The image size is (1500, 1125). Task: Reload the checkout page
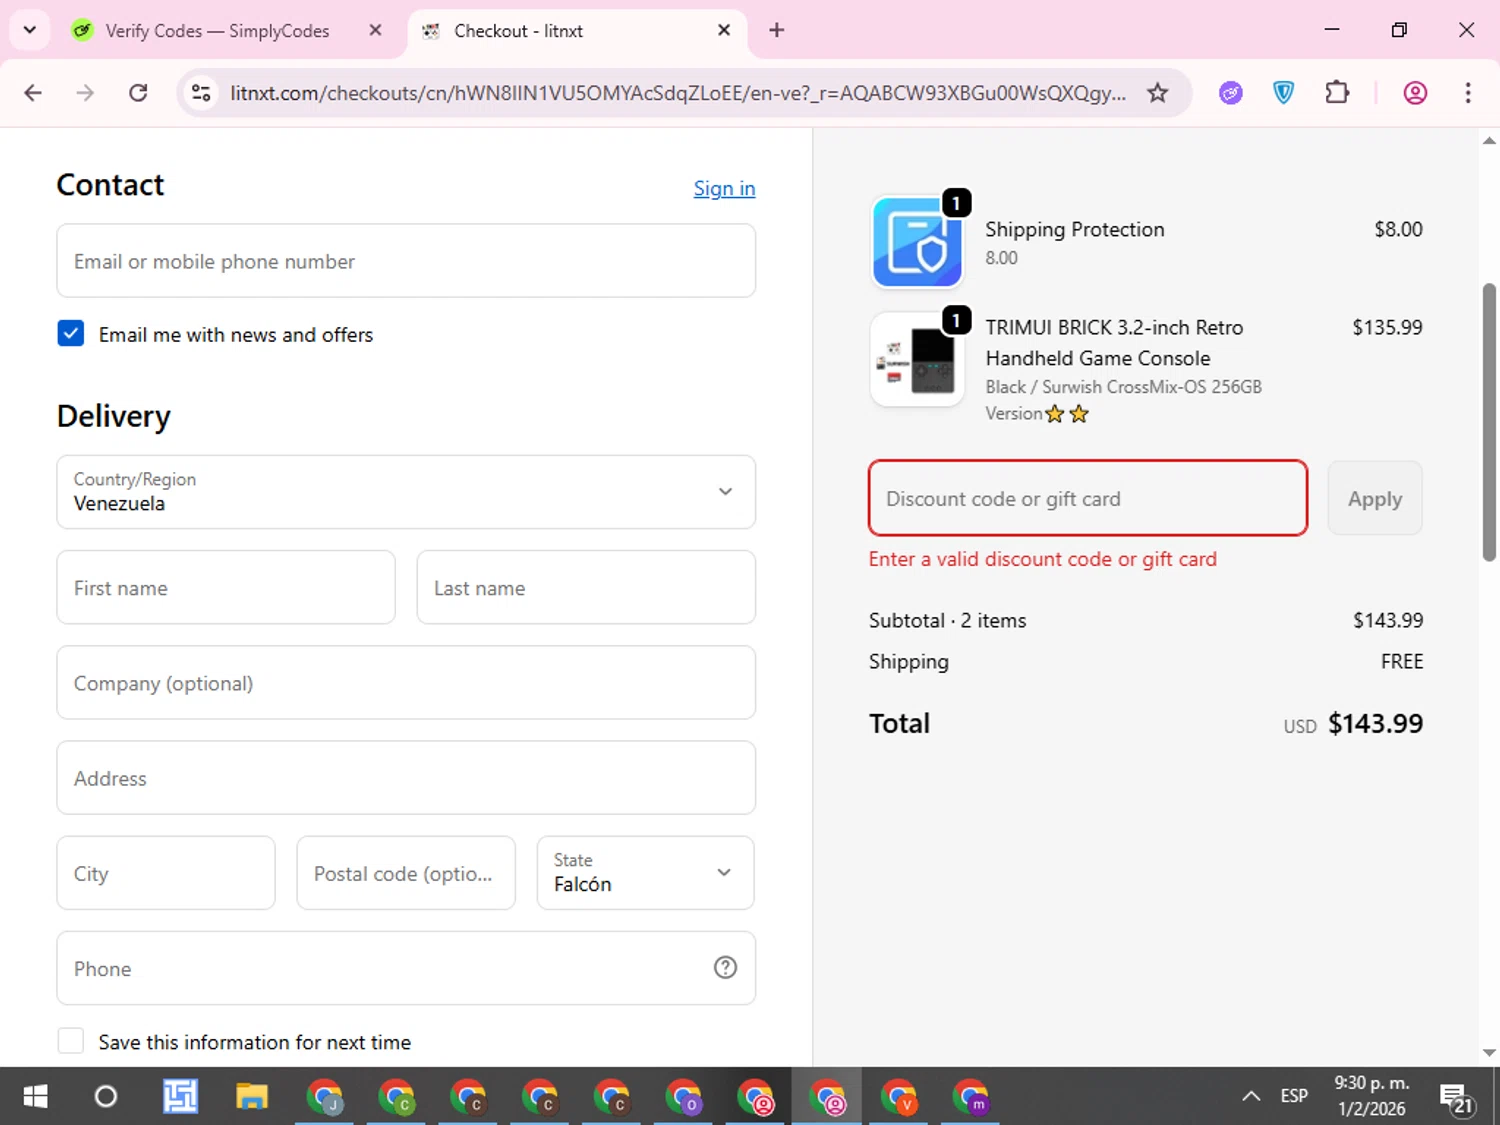(x=138, y=93)
